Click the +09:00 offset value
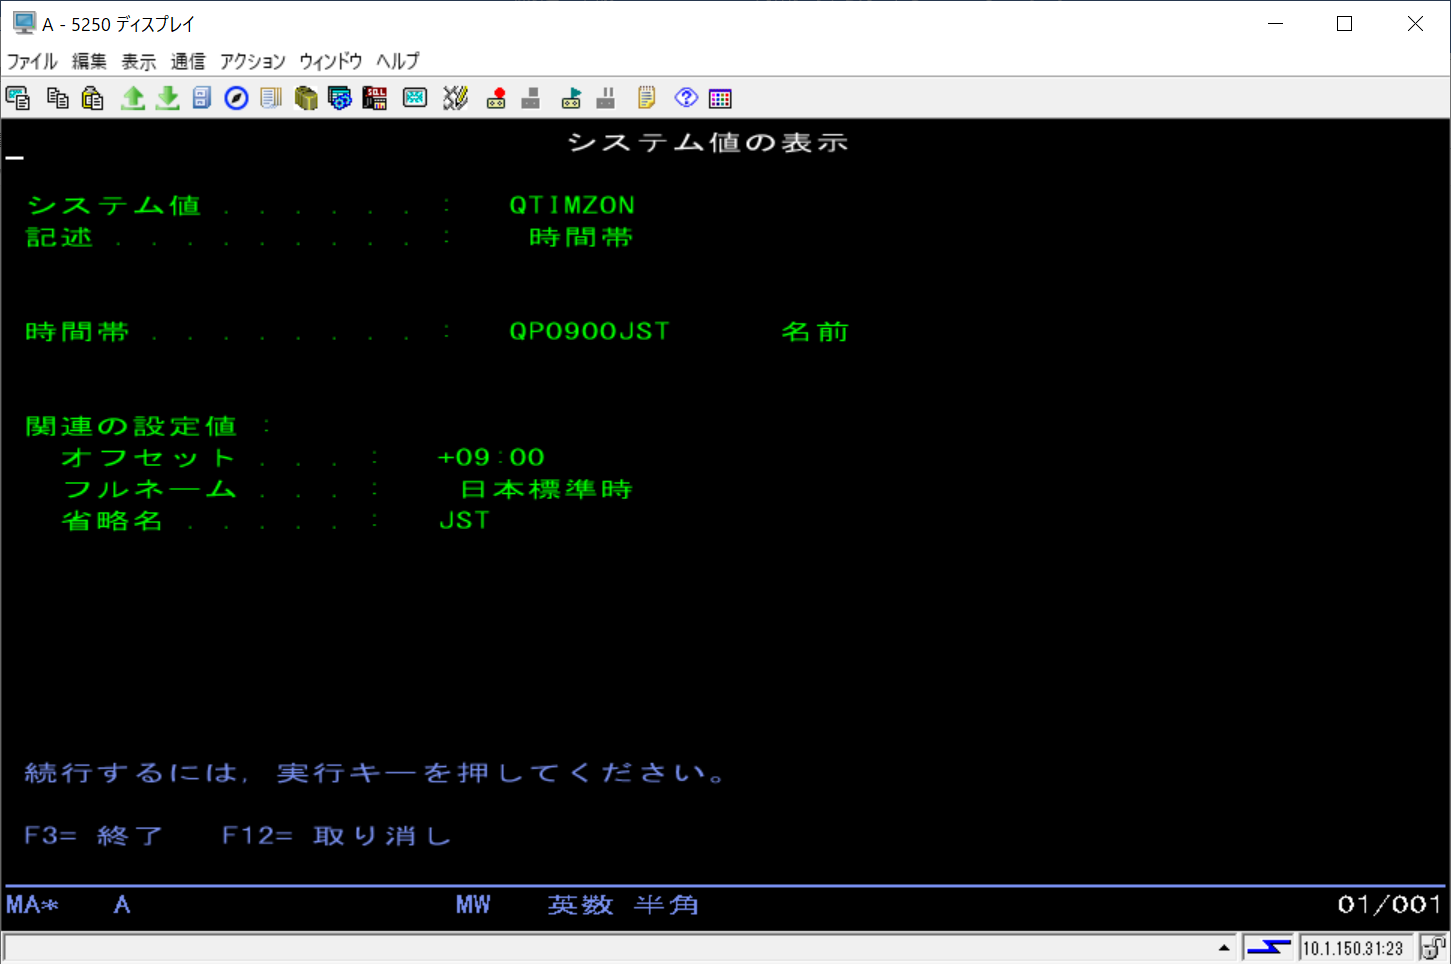 491,457
